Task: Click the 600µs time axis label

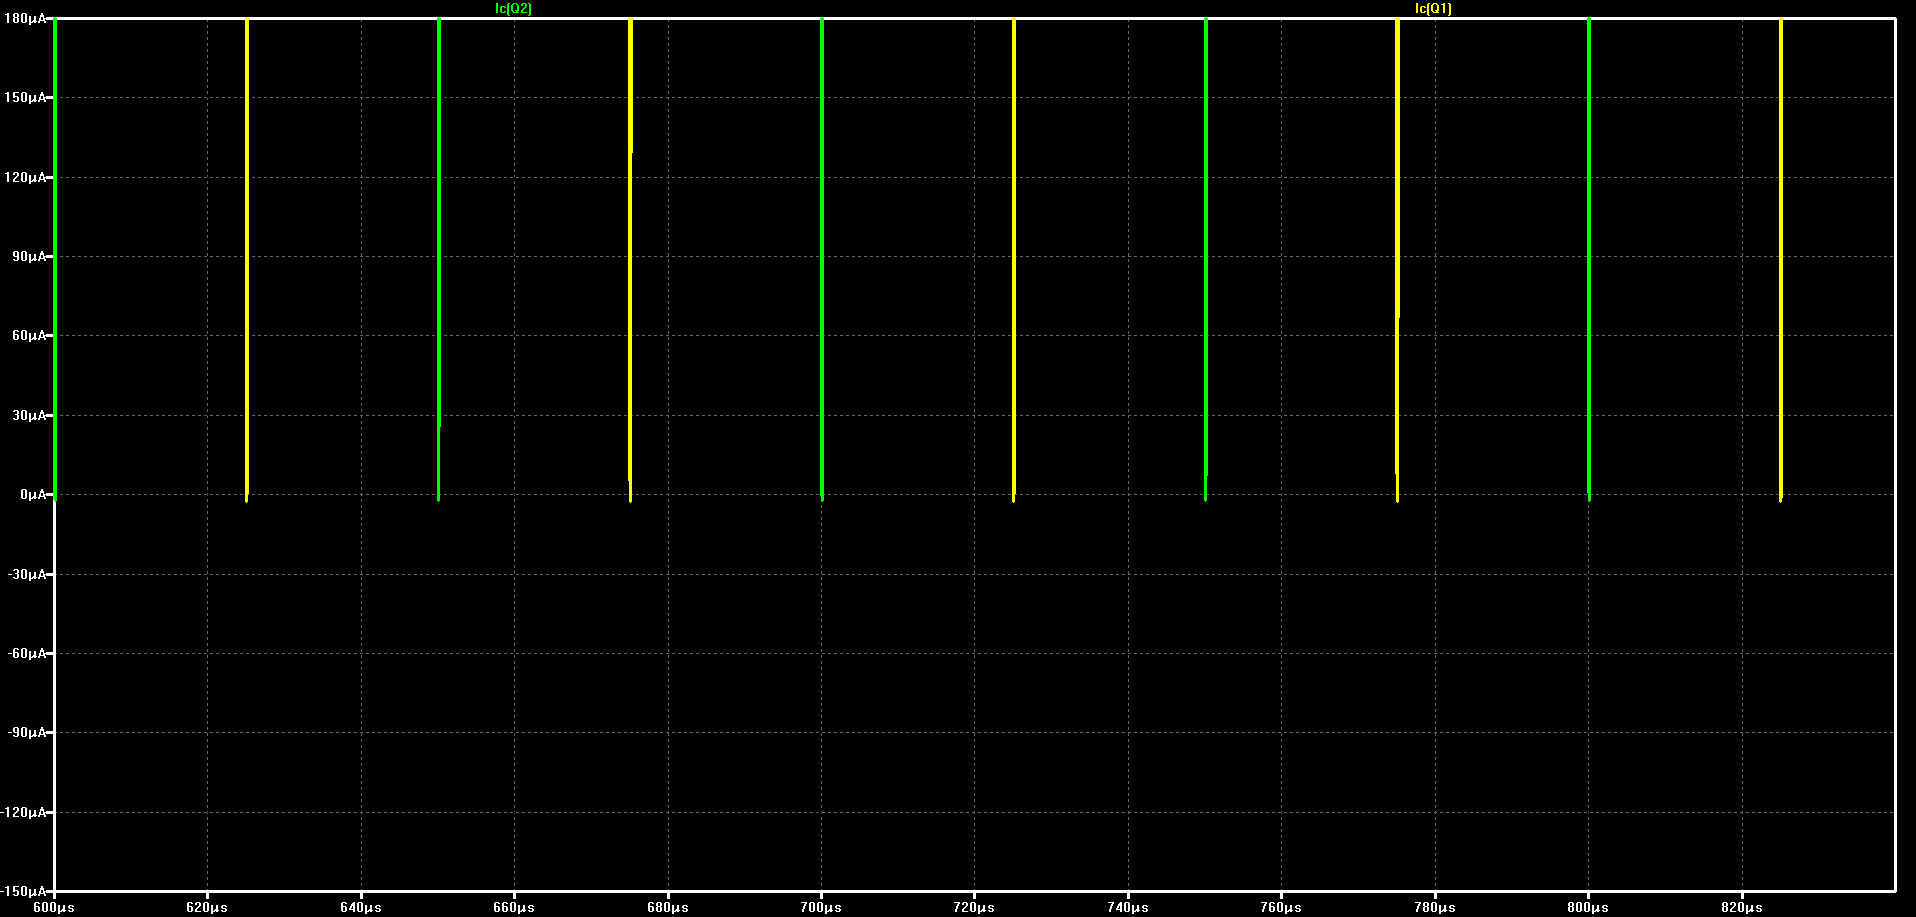Action: (x=54, y=908)
